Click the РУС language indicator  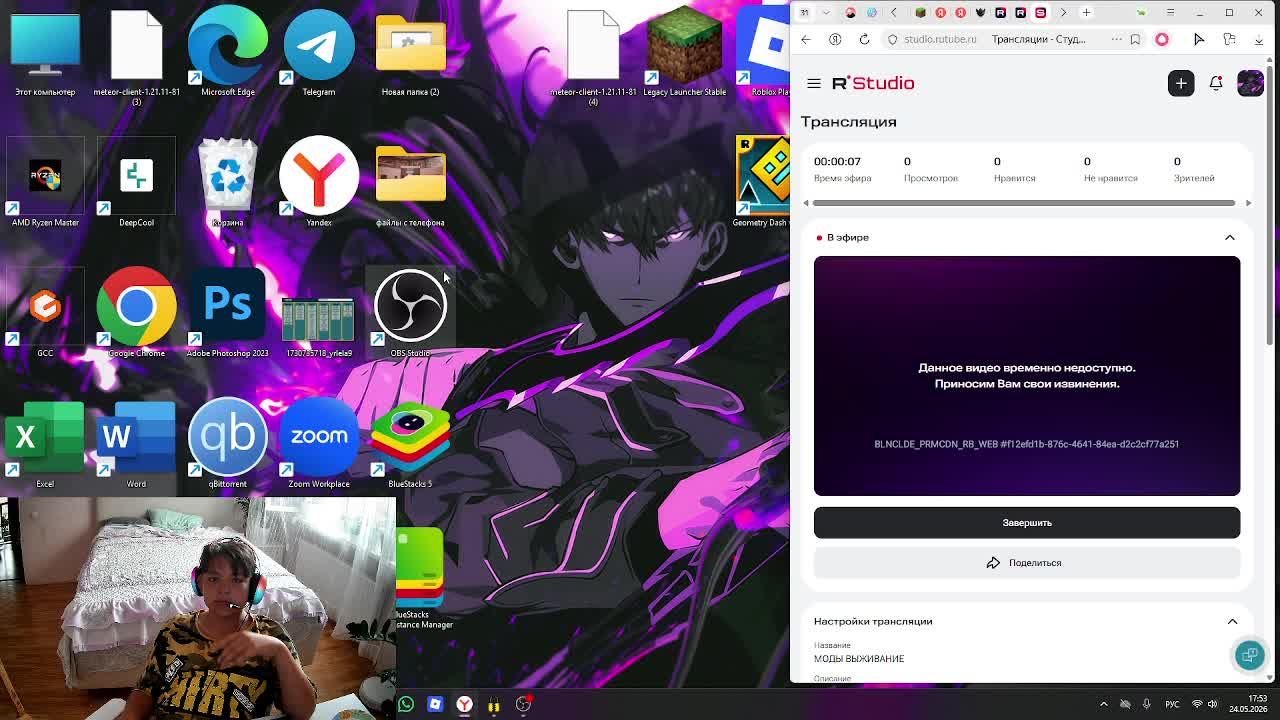pos(1174,704)
